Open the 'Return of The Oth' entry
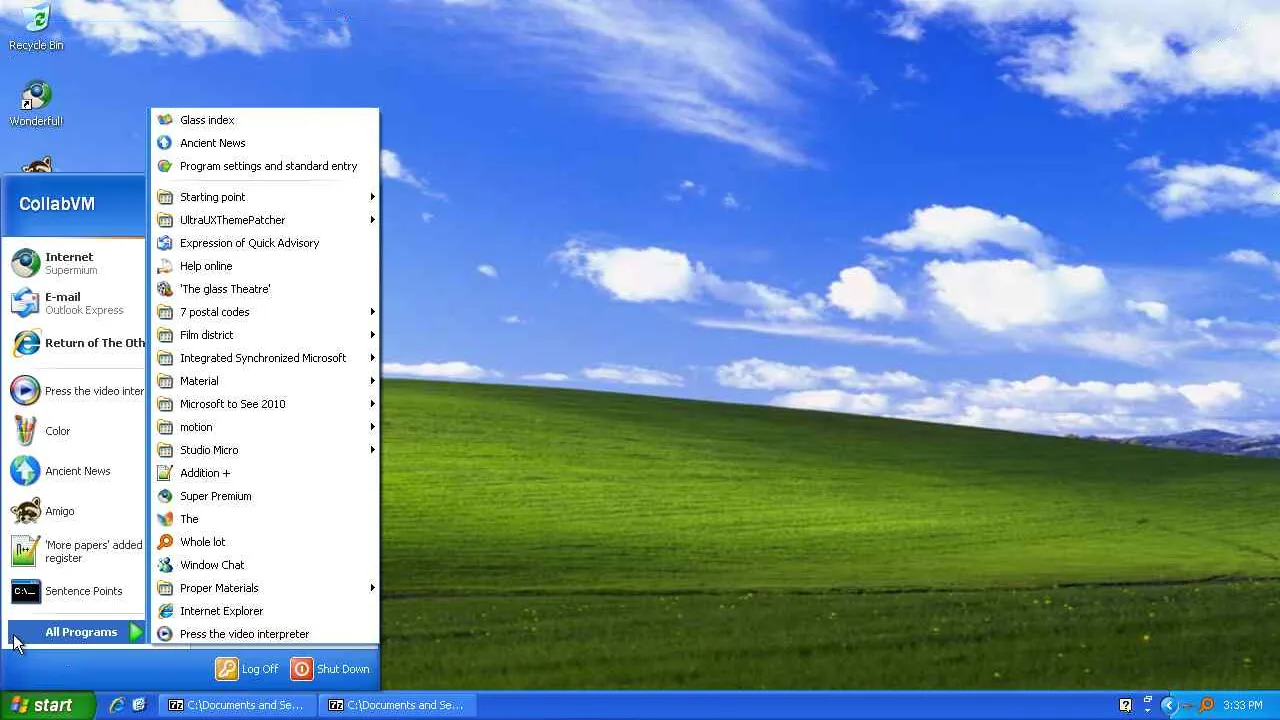Image resolution: width=1280 pixels, height=720 pixels. [x=77, y=343]
